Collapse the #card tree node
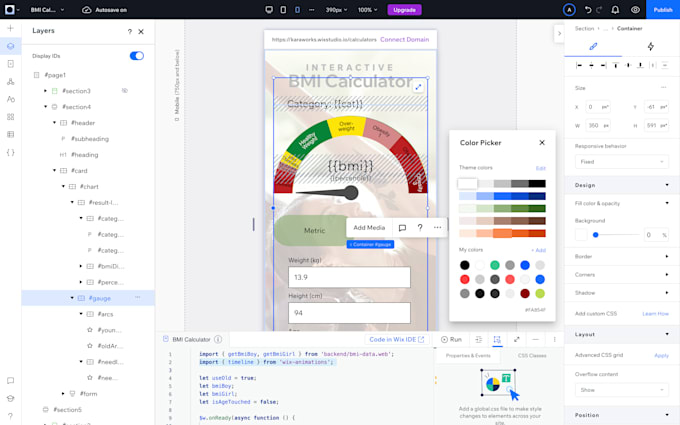 tap(54, 170)
